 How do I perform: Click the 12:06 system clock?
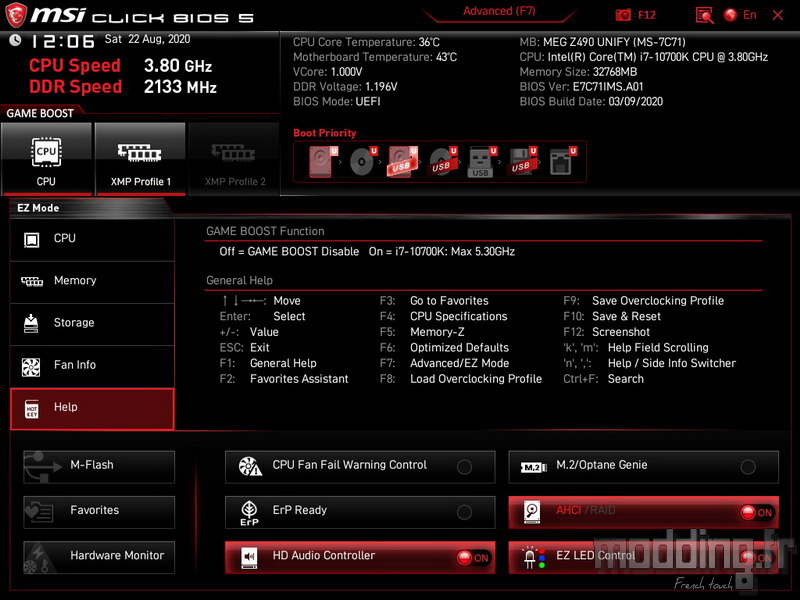[63, 41]
